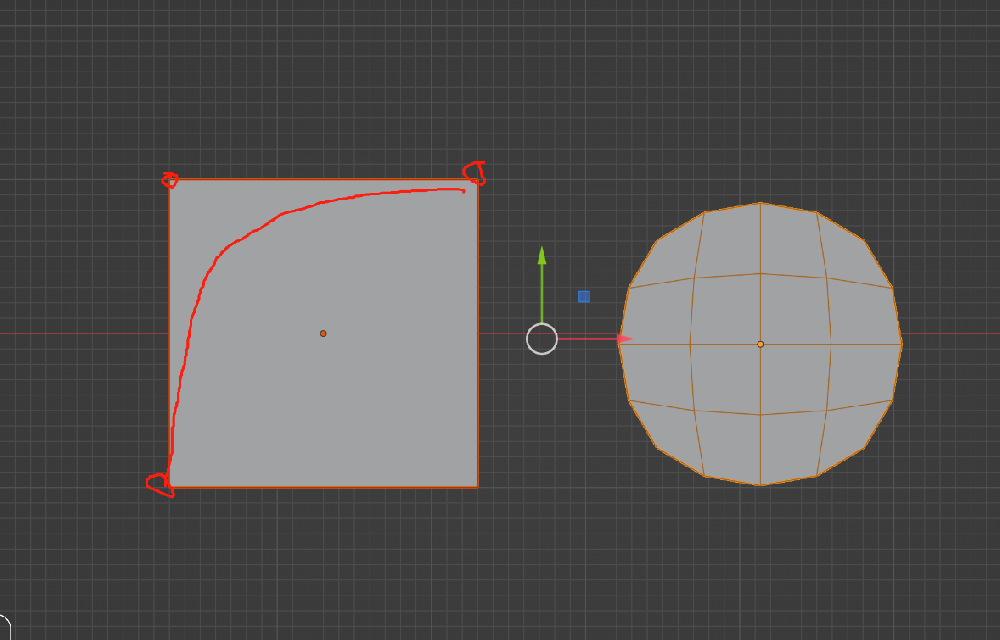
Task: Select the blue square plane handle of the gizmo
Action: pos(584,296)
